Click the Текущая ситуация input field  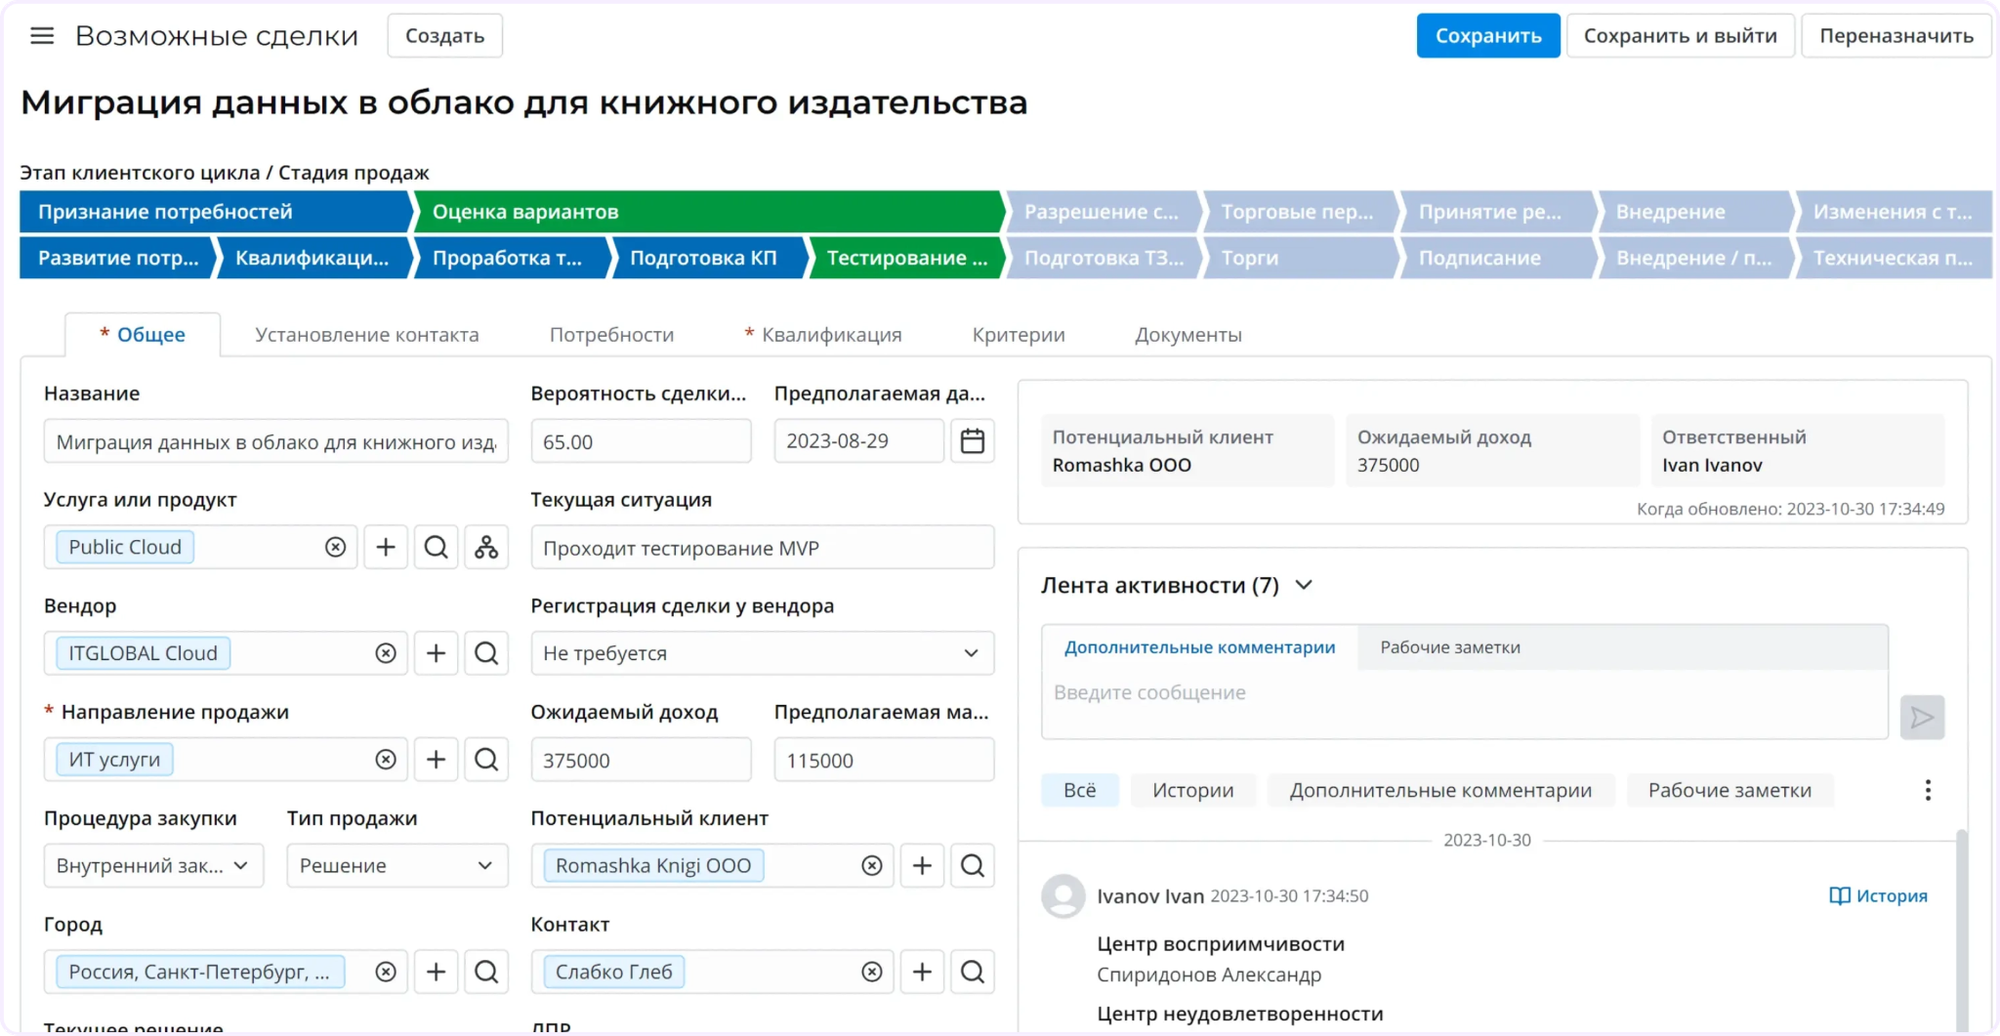(762, 547)
